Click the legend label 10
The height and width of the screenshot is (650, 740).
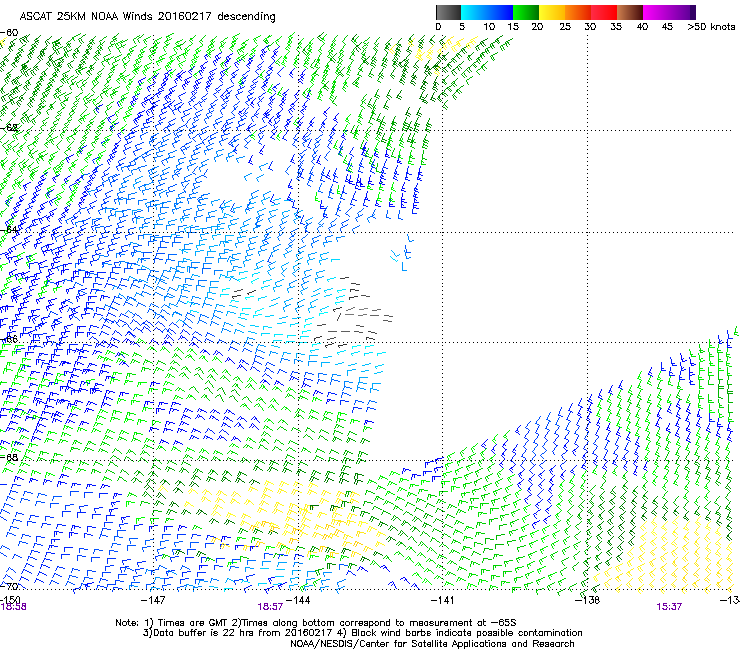489,27
